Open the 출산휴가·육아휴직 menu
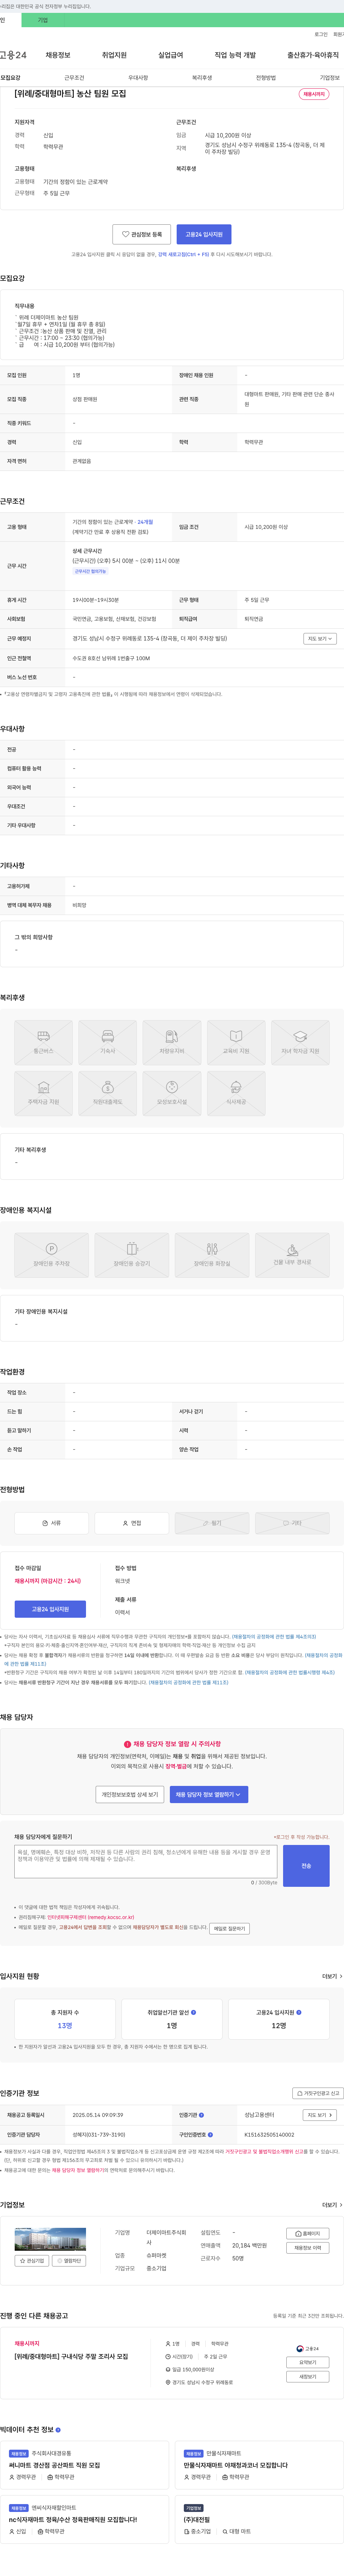344x2576 pixels. click(313, 55)
